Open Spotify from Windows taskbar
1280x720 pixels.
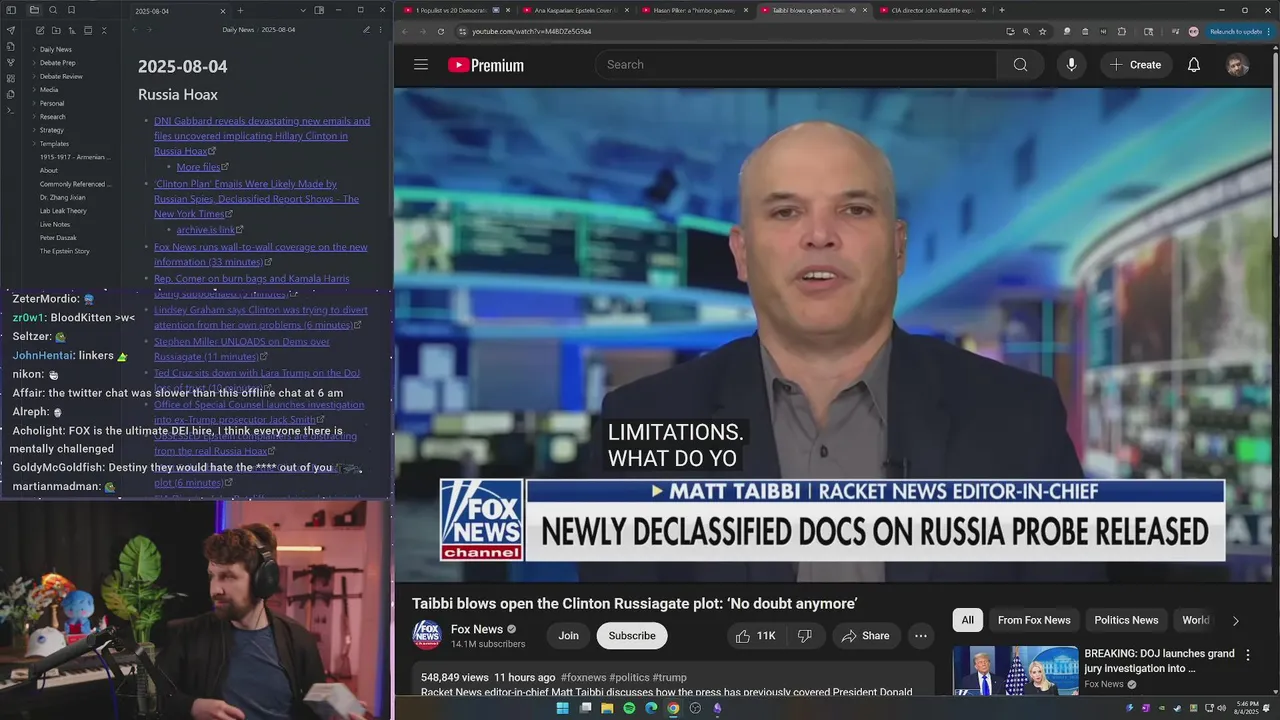[x=629, y=708]
